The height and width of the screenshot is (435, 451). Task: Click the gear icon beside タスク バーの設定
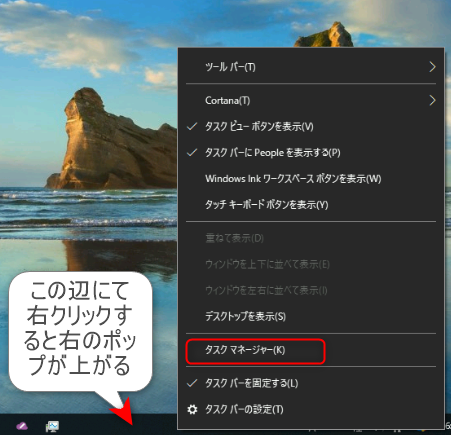(x=192, y=409)
